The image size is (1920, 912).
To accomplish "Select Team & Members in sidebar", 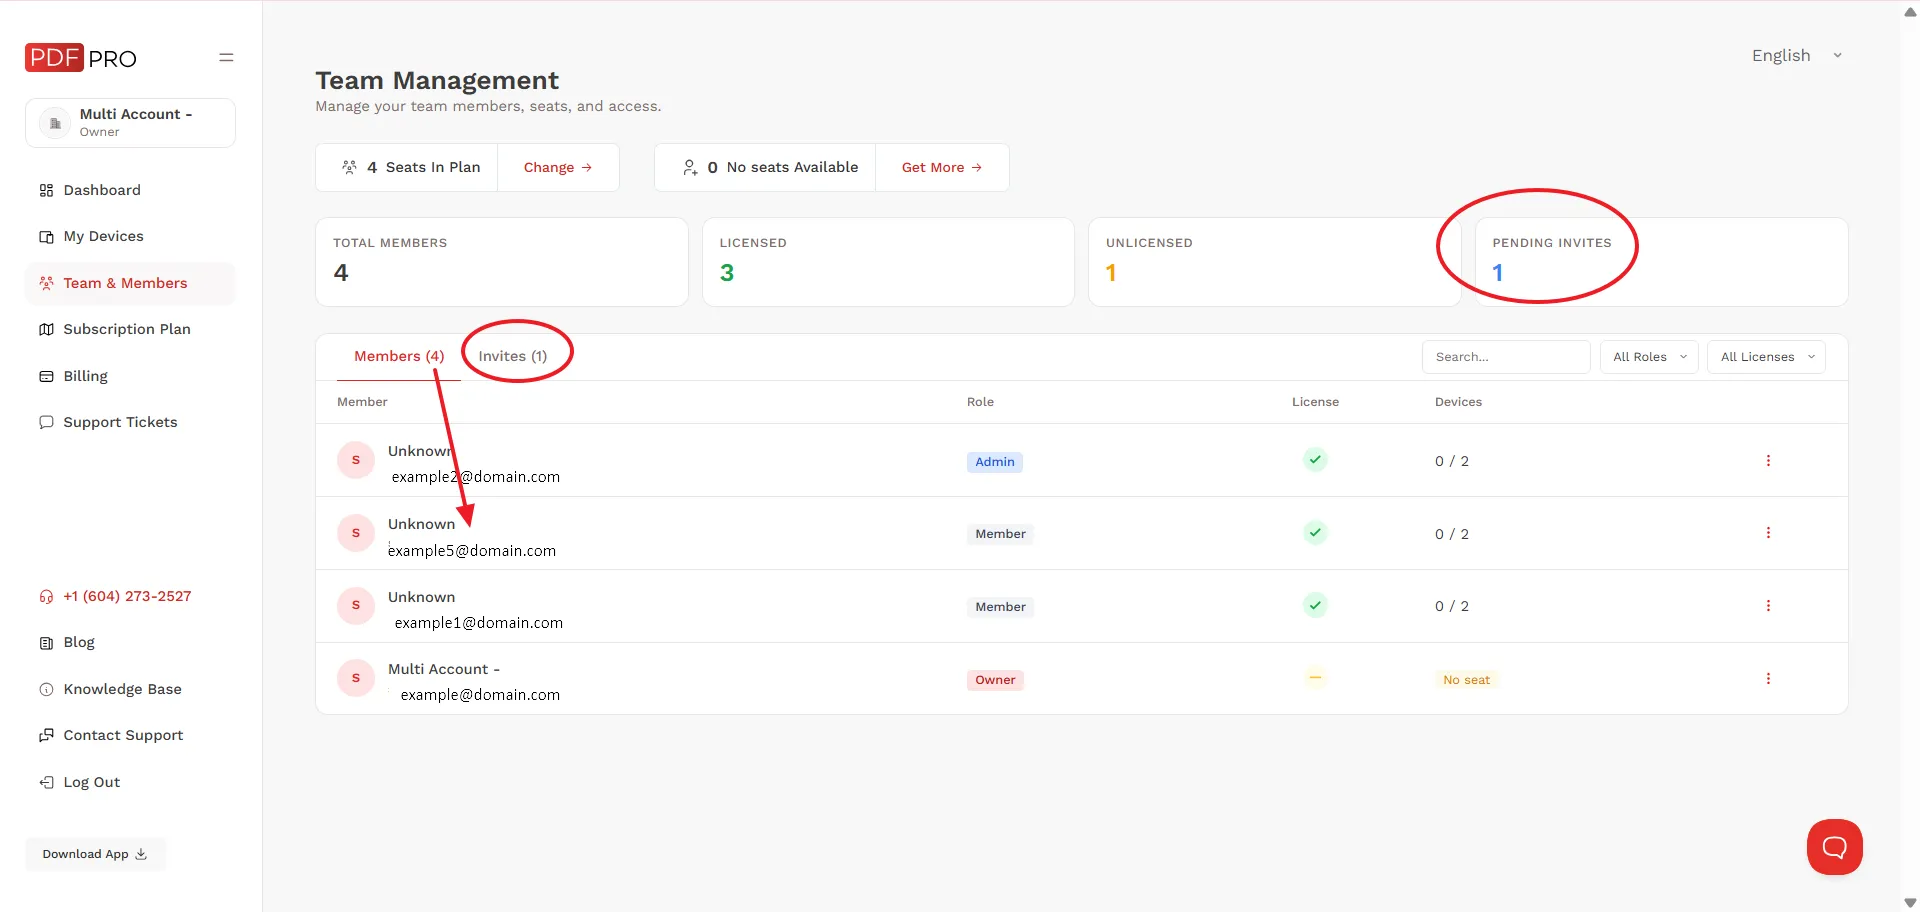I will (x=130, y=283).
